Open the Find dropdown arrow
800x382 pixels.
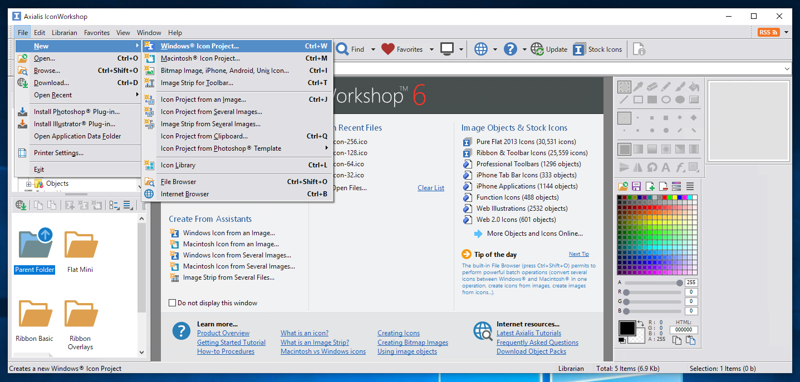[373, 49]
